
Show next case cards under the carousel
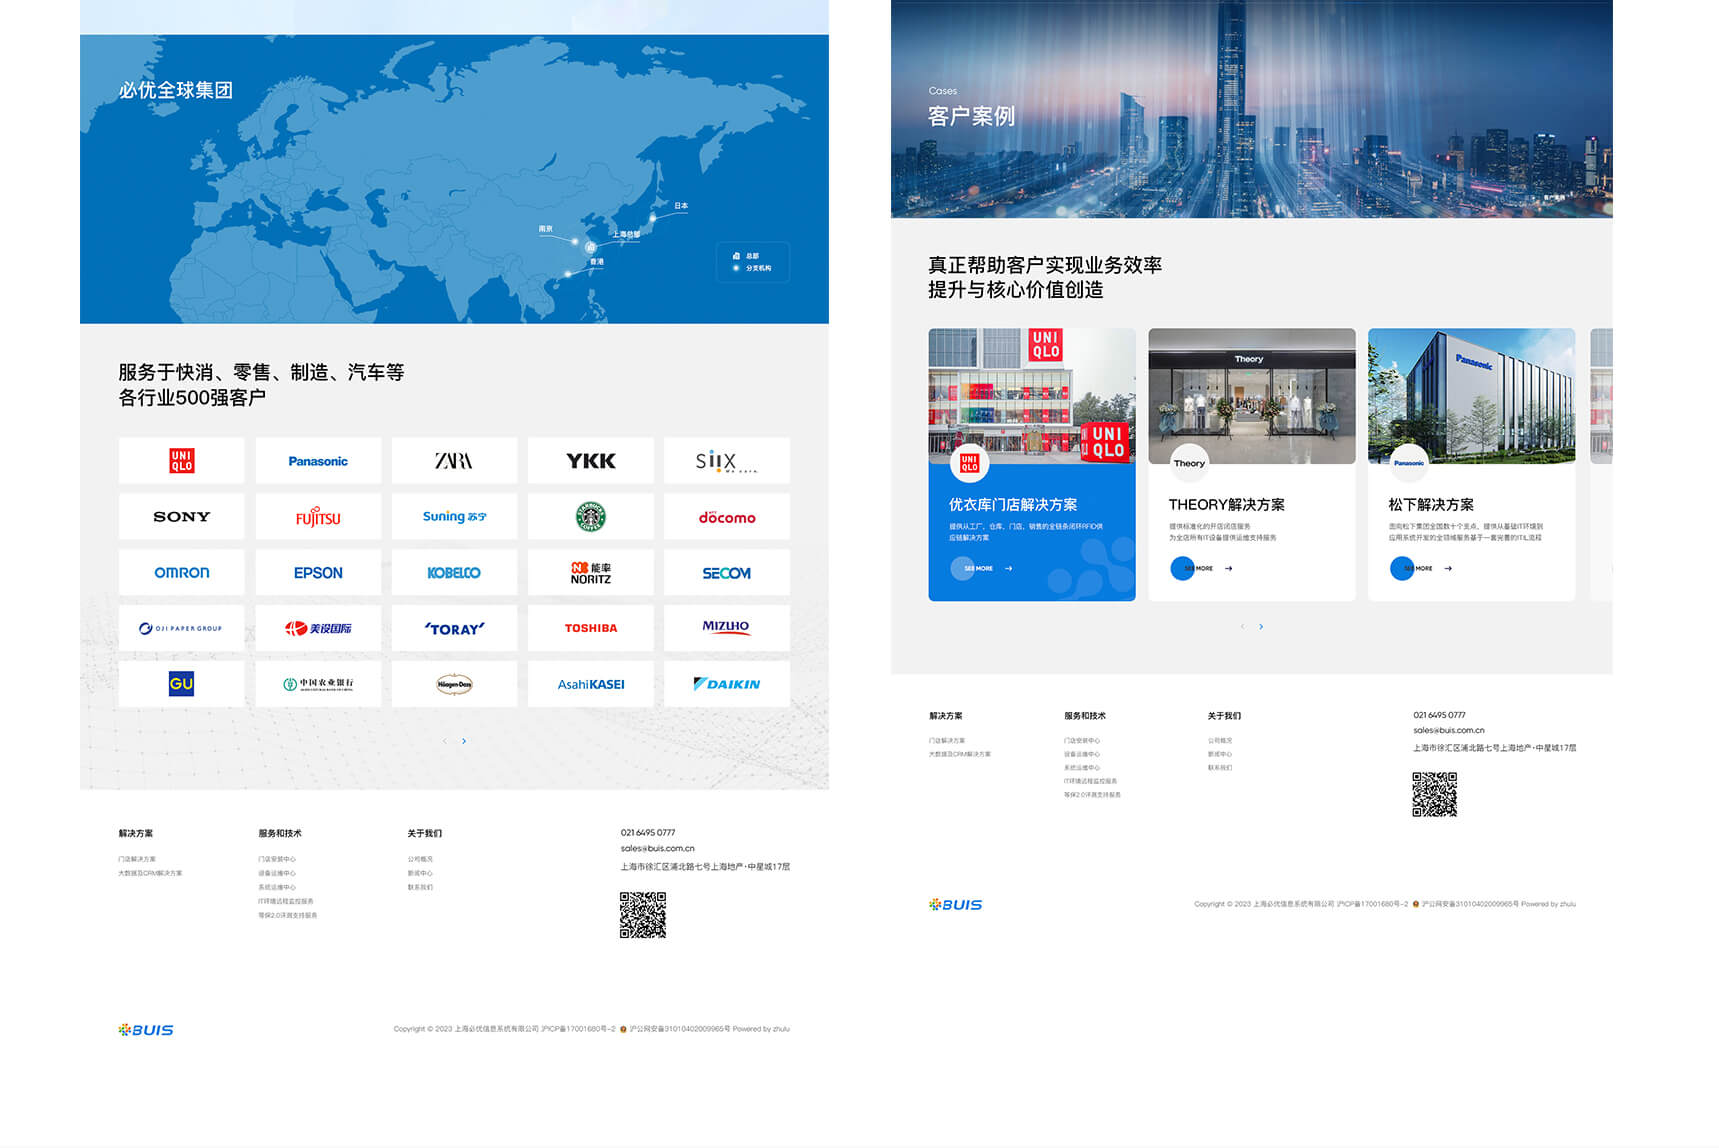coord(1261,627)
